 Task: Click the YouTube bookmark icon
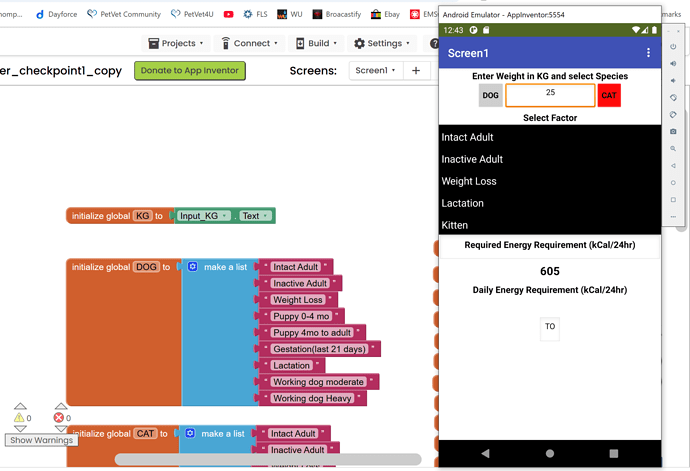pyautogui.click(x=229, y=15)
